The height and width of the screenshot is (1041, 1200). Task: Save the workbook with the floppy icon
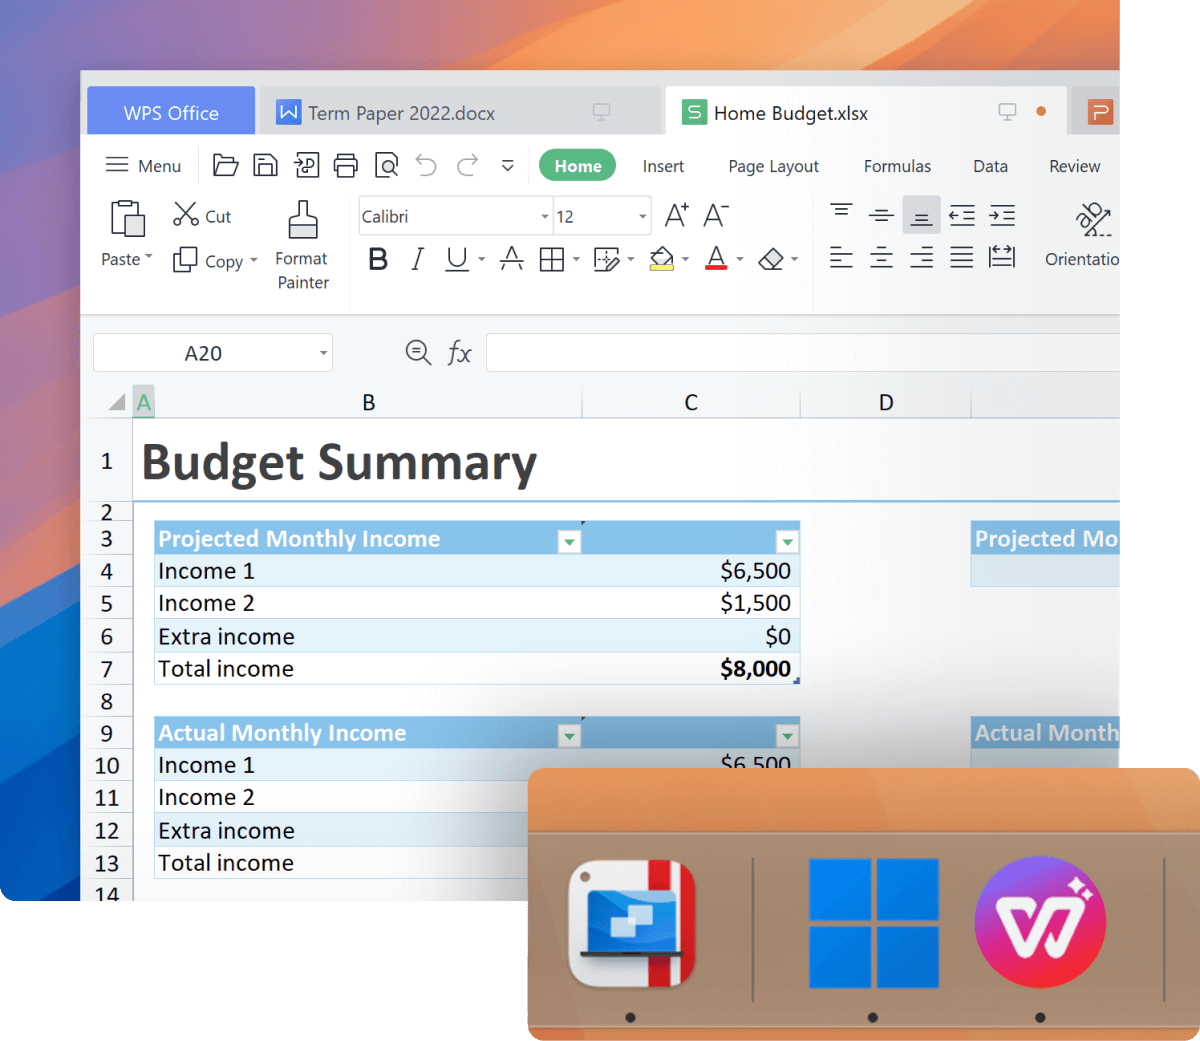tap(265, 166)
